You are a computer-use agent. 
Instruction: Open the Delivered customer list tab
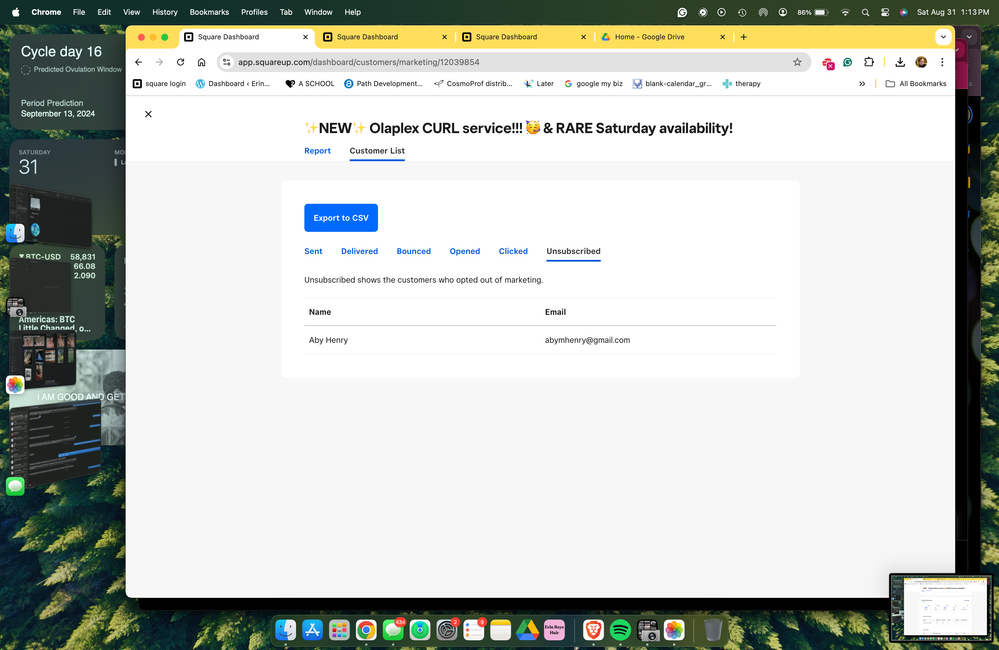point(359,251)
